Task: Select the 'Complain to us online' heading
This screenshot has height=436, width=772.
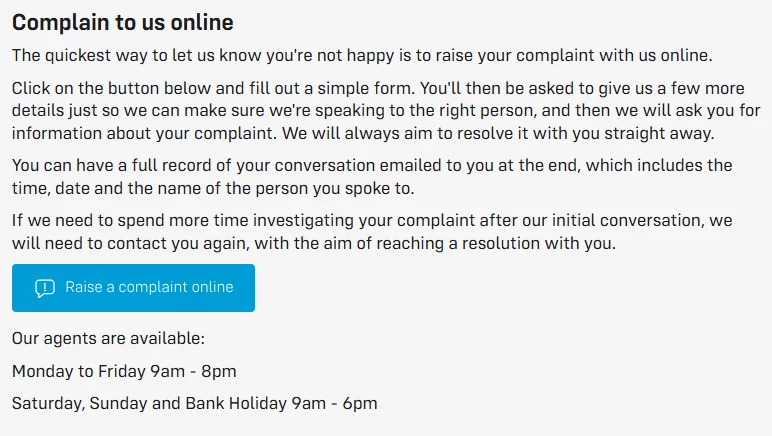Action: point(123,23)
